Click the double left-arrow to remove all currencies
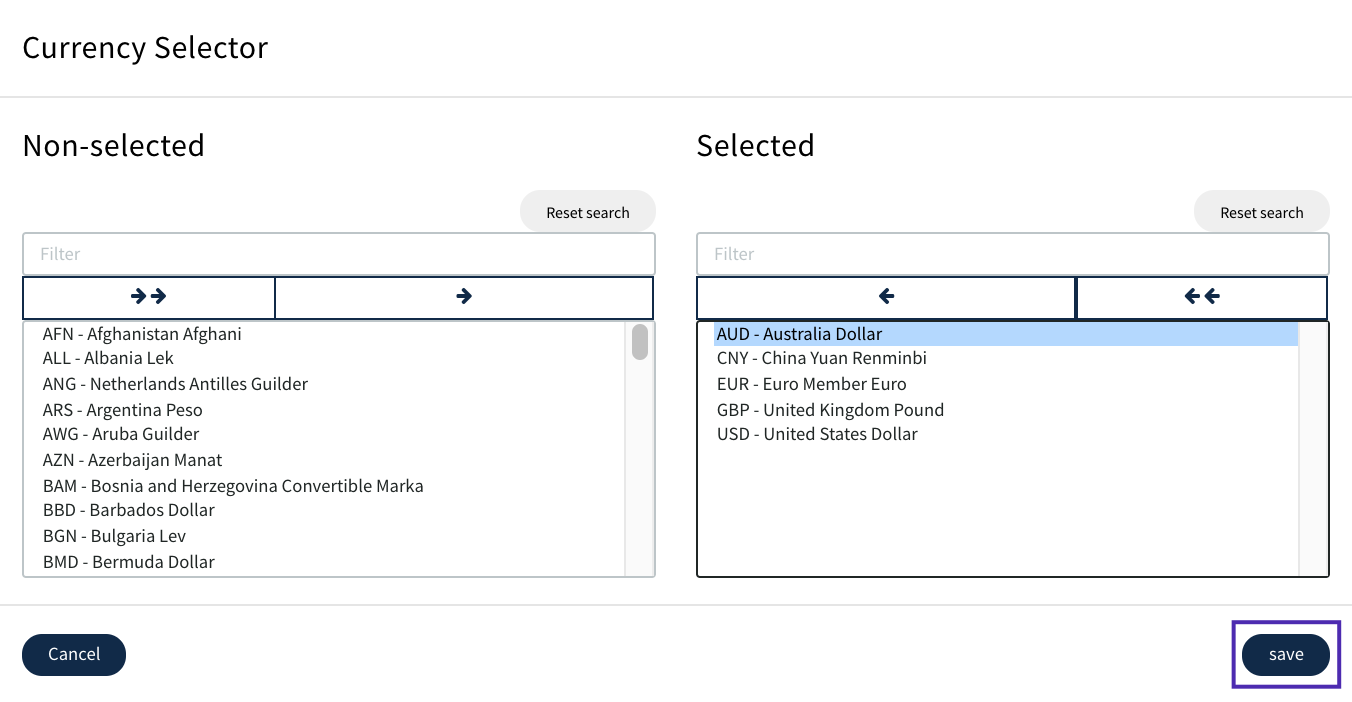The image size is (1352, 702). point(1201,296)
